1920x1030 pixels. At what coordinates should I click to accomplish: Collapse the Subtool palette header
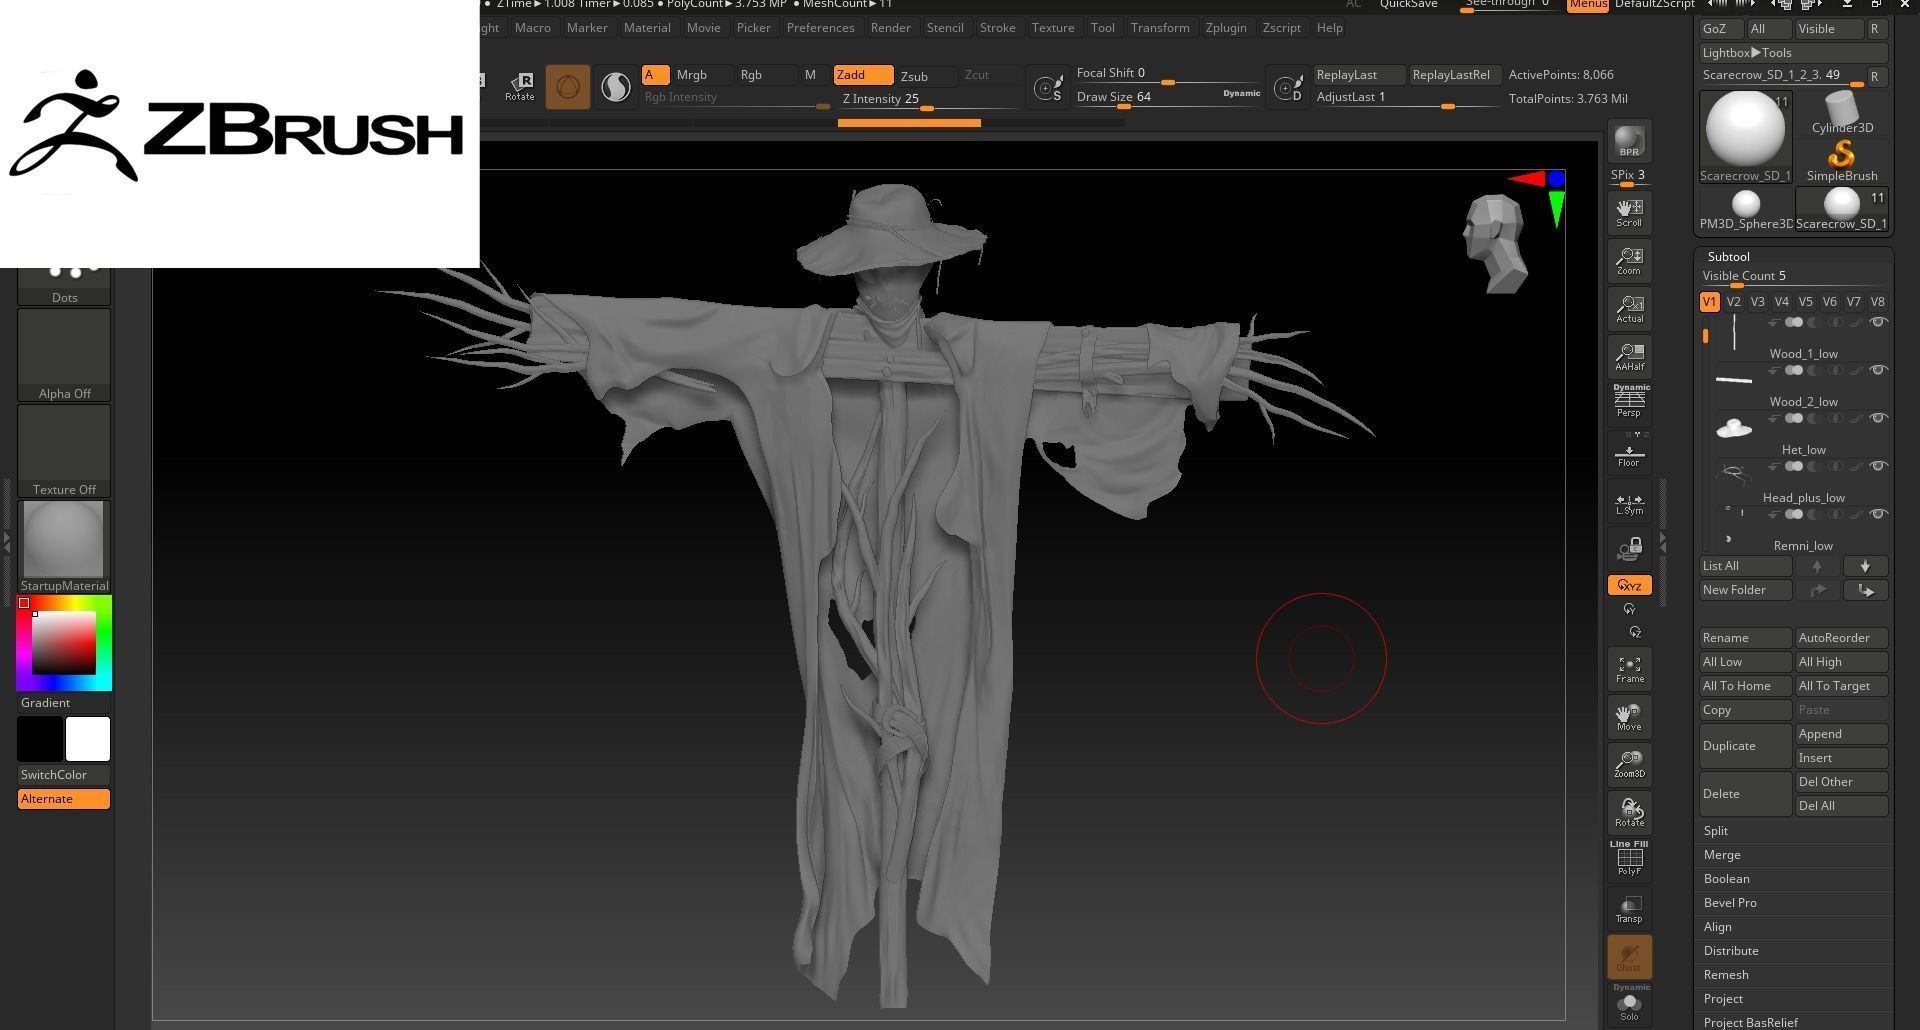pyautogui.click(x=1728, y=257)
